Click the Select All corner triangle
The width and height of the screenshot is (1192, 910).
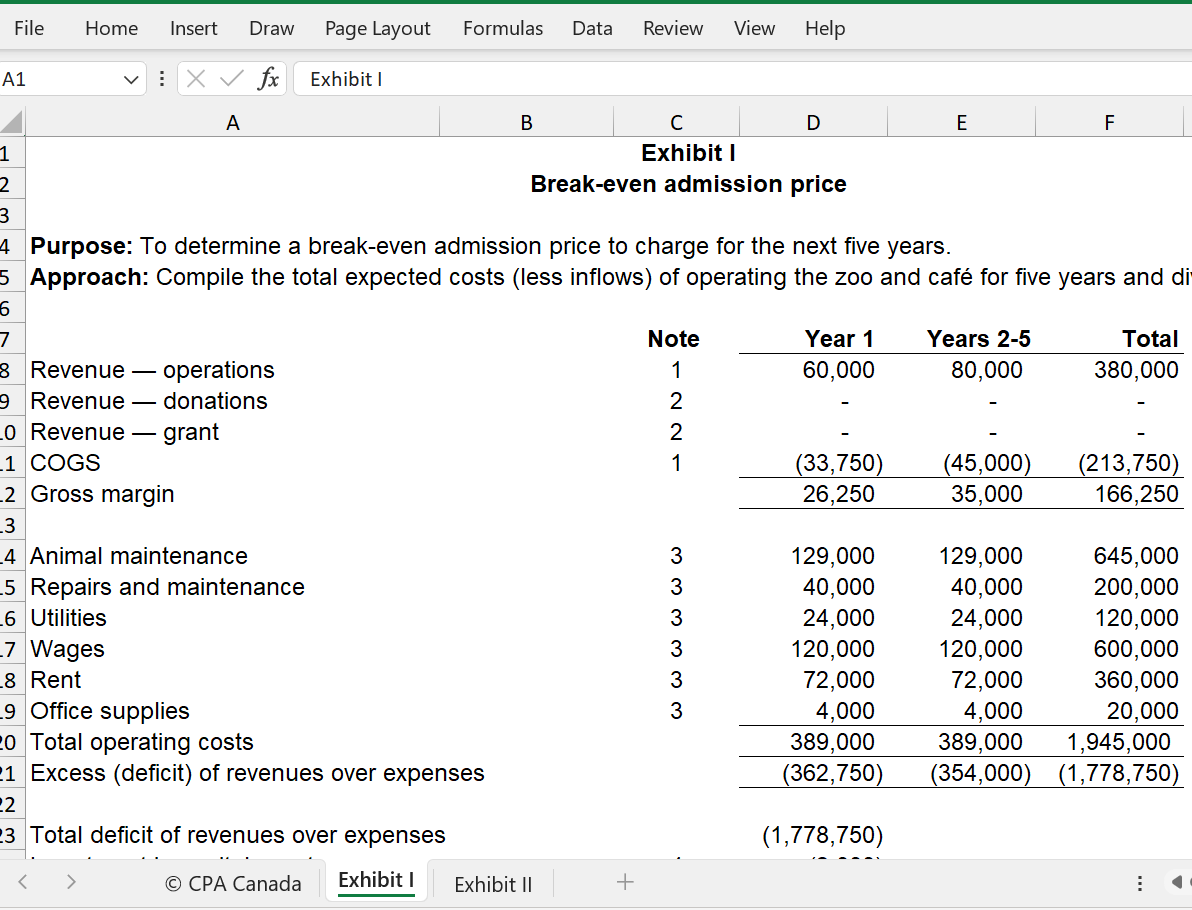[x=12, y=122]
